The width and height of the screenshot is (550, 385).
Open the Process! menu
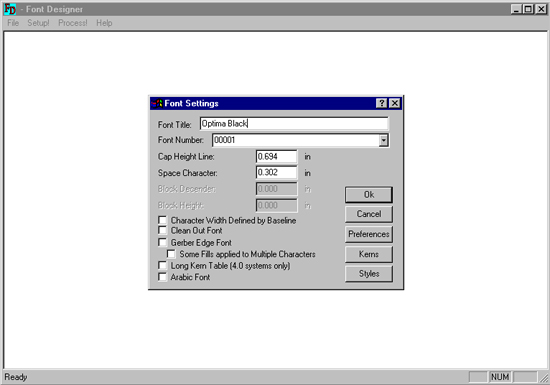(73, 23)
